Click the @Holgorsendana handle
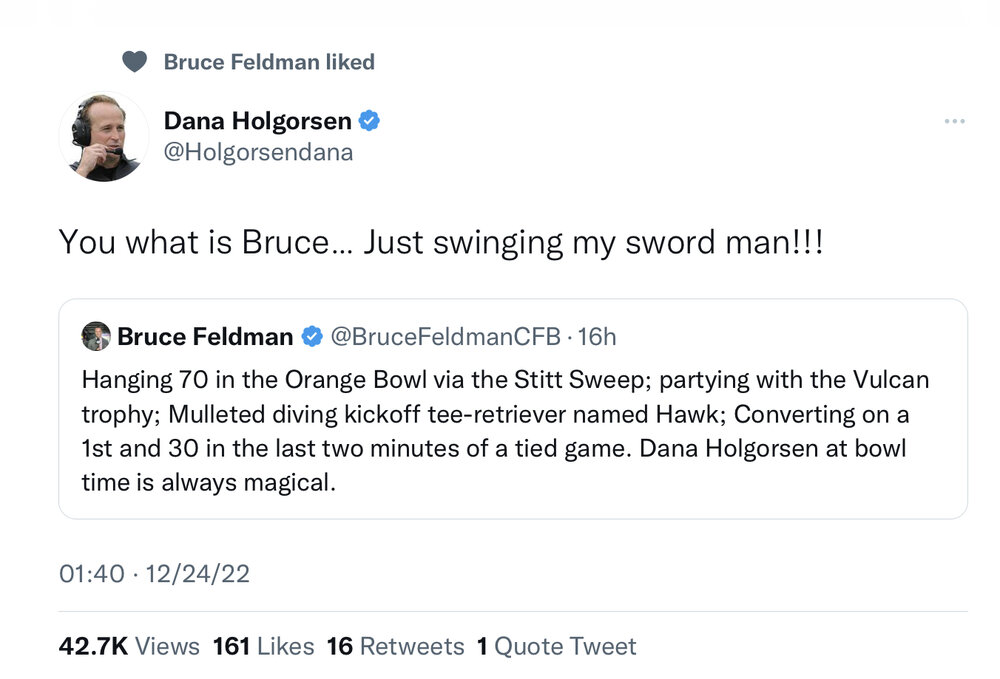Screen dimensions: 1000x679 (x=258, y=153)
